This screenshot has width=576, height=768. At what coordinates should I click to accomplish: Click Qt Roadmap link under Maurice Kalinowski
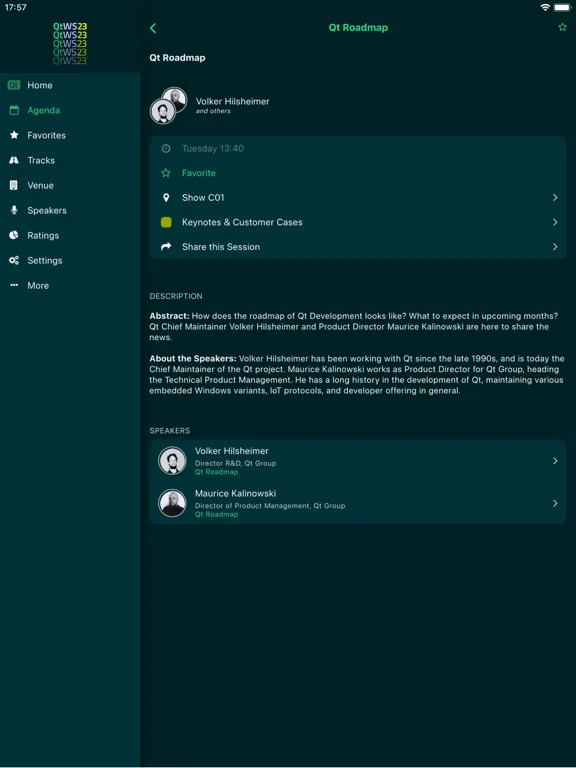tap(216, 514)
